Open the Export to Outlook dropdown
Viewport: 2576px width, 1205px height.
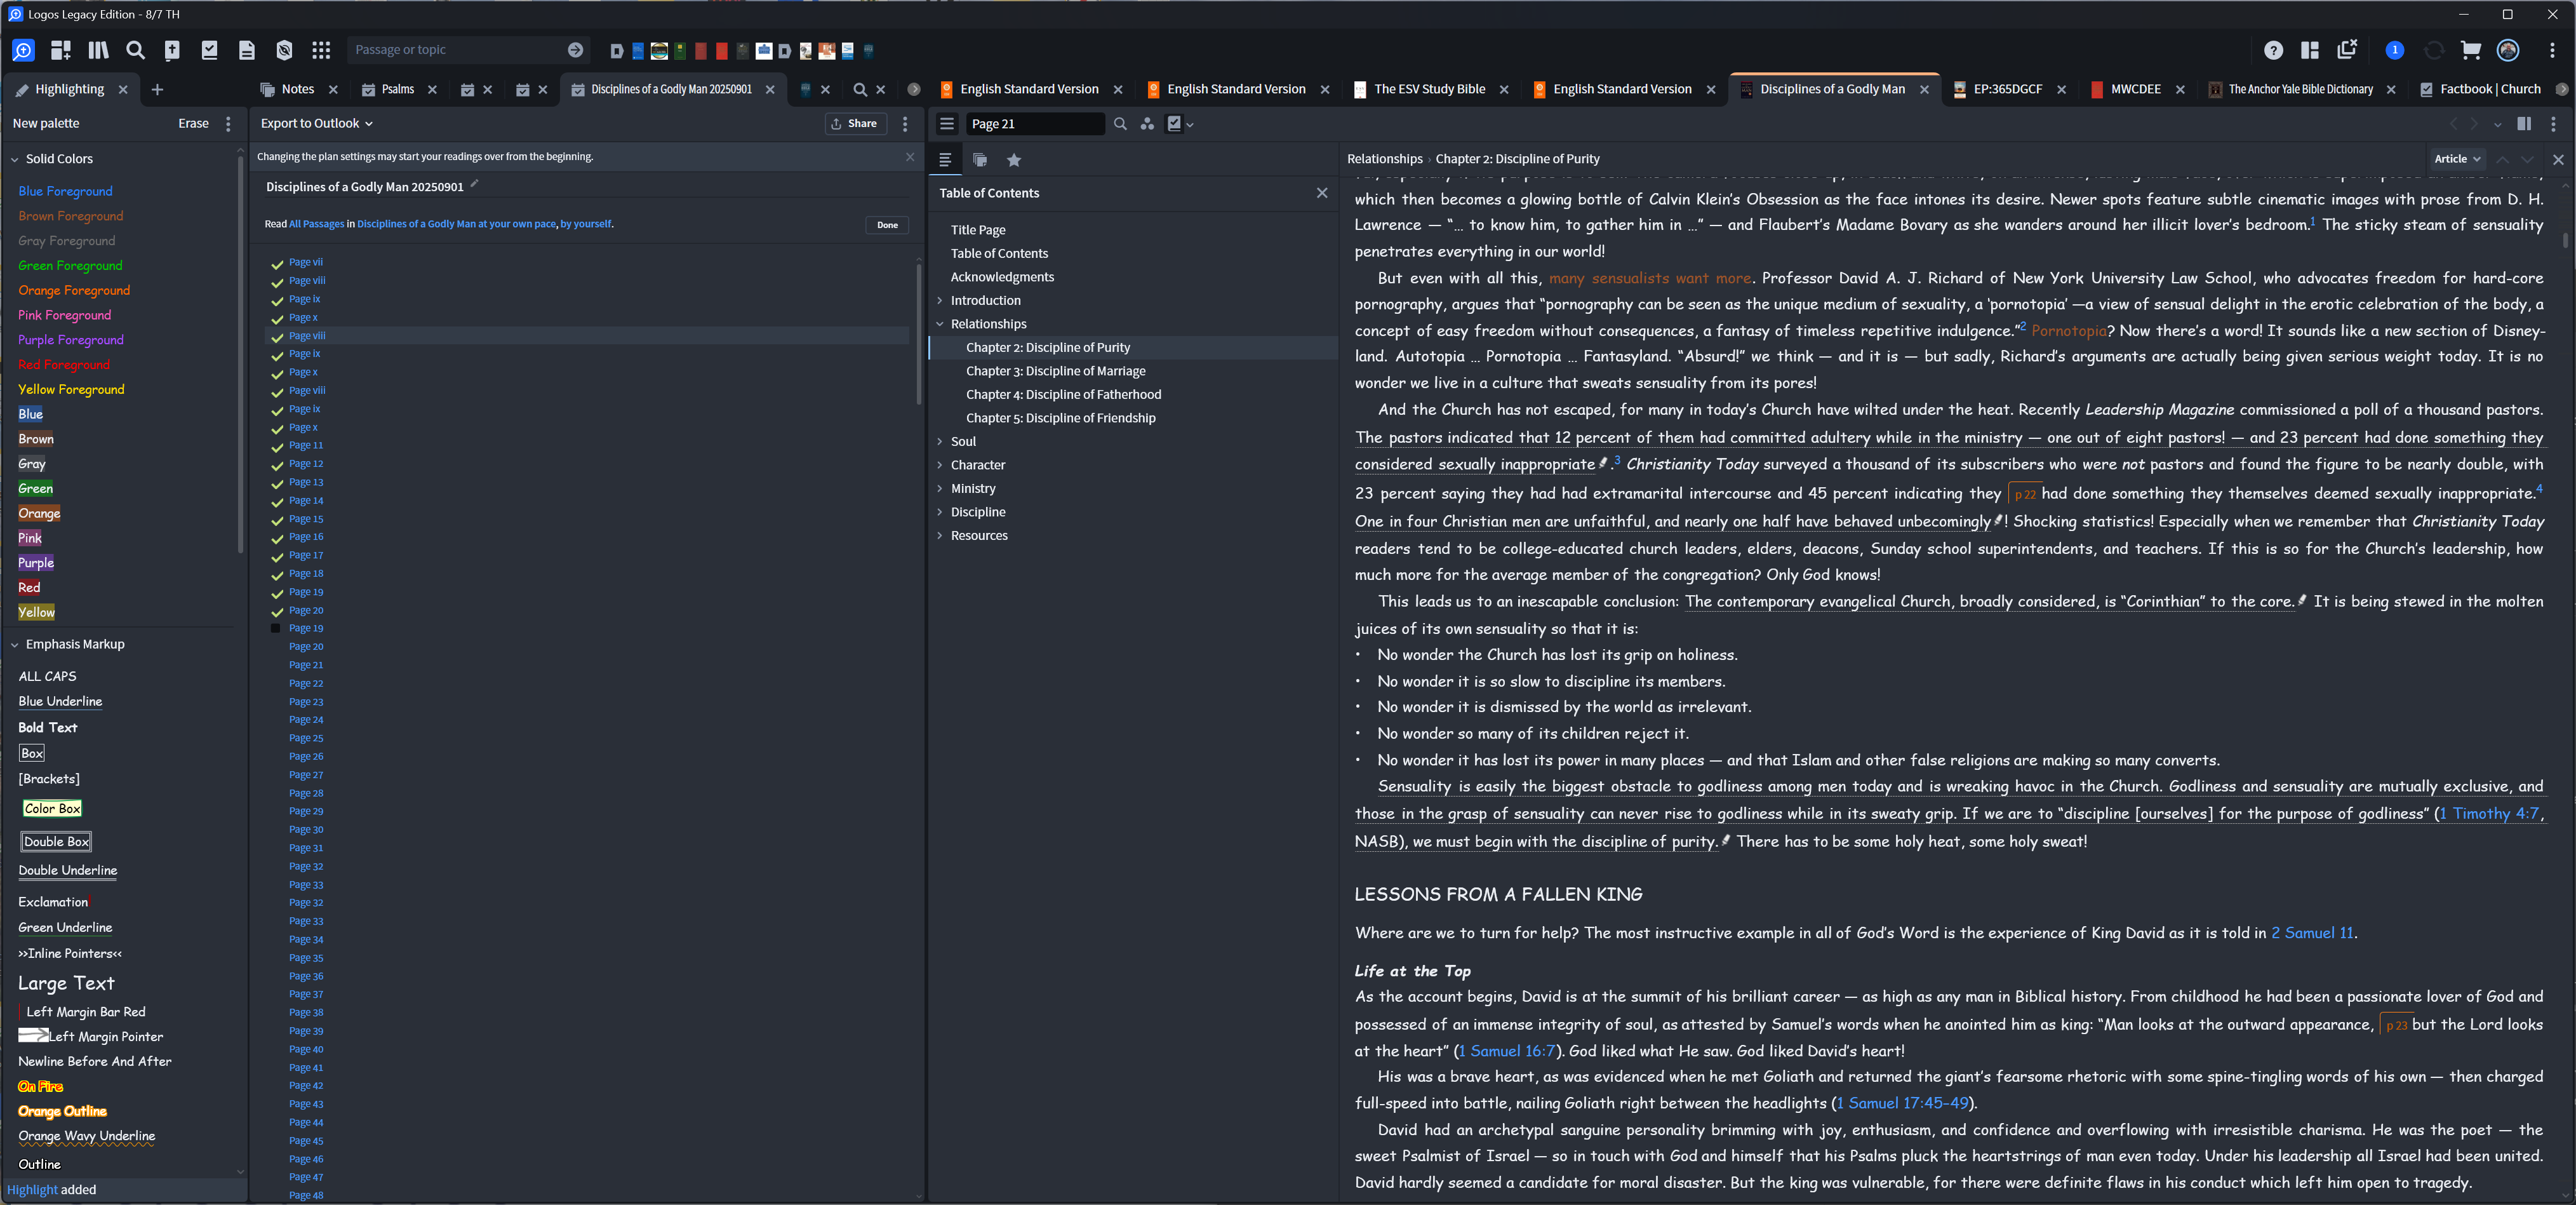click(x=316, y=124)
